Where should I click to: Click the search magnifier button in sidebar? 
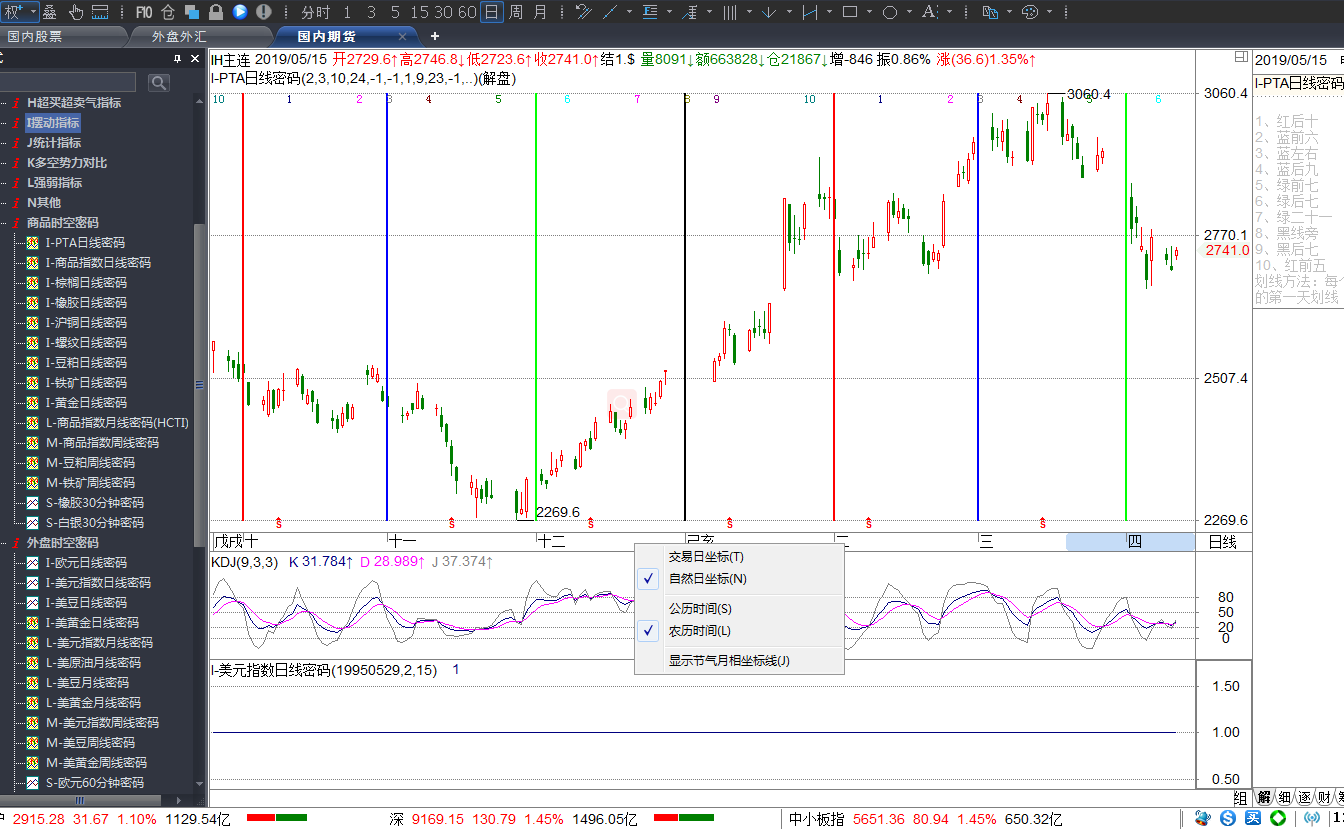158,82
